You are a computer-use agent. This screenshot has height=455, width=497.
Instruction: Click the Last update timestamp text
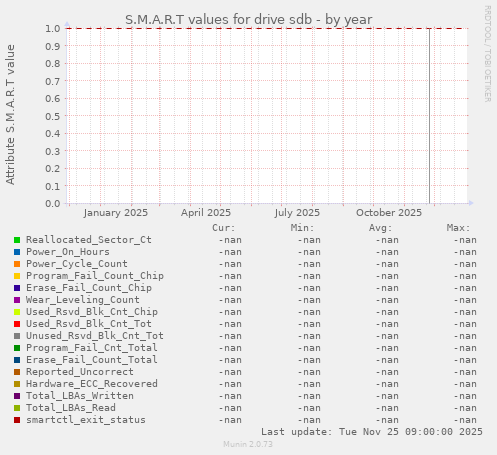tap(372, 432)
